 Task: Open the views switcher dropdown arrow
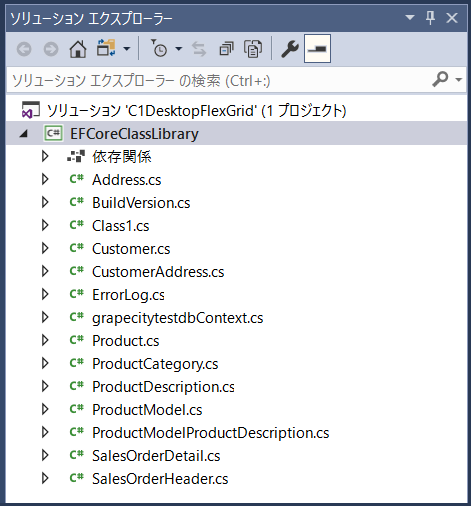click(x=127, y=49)
